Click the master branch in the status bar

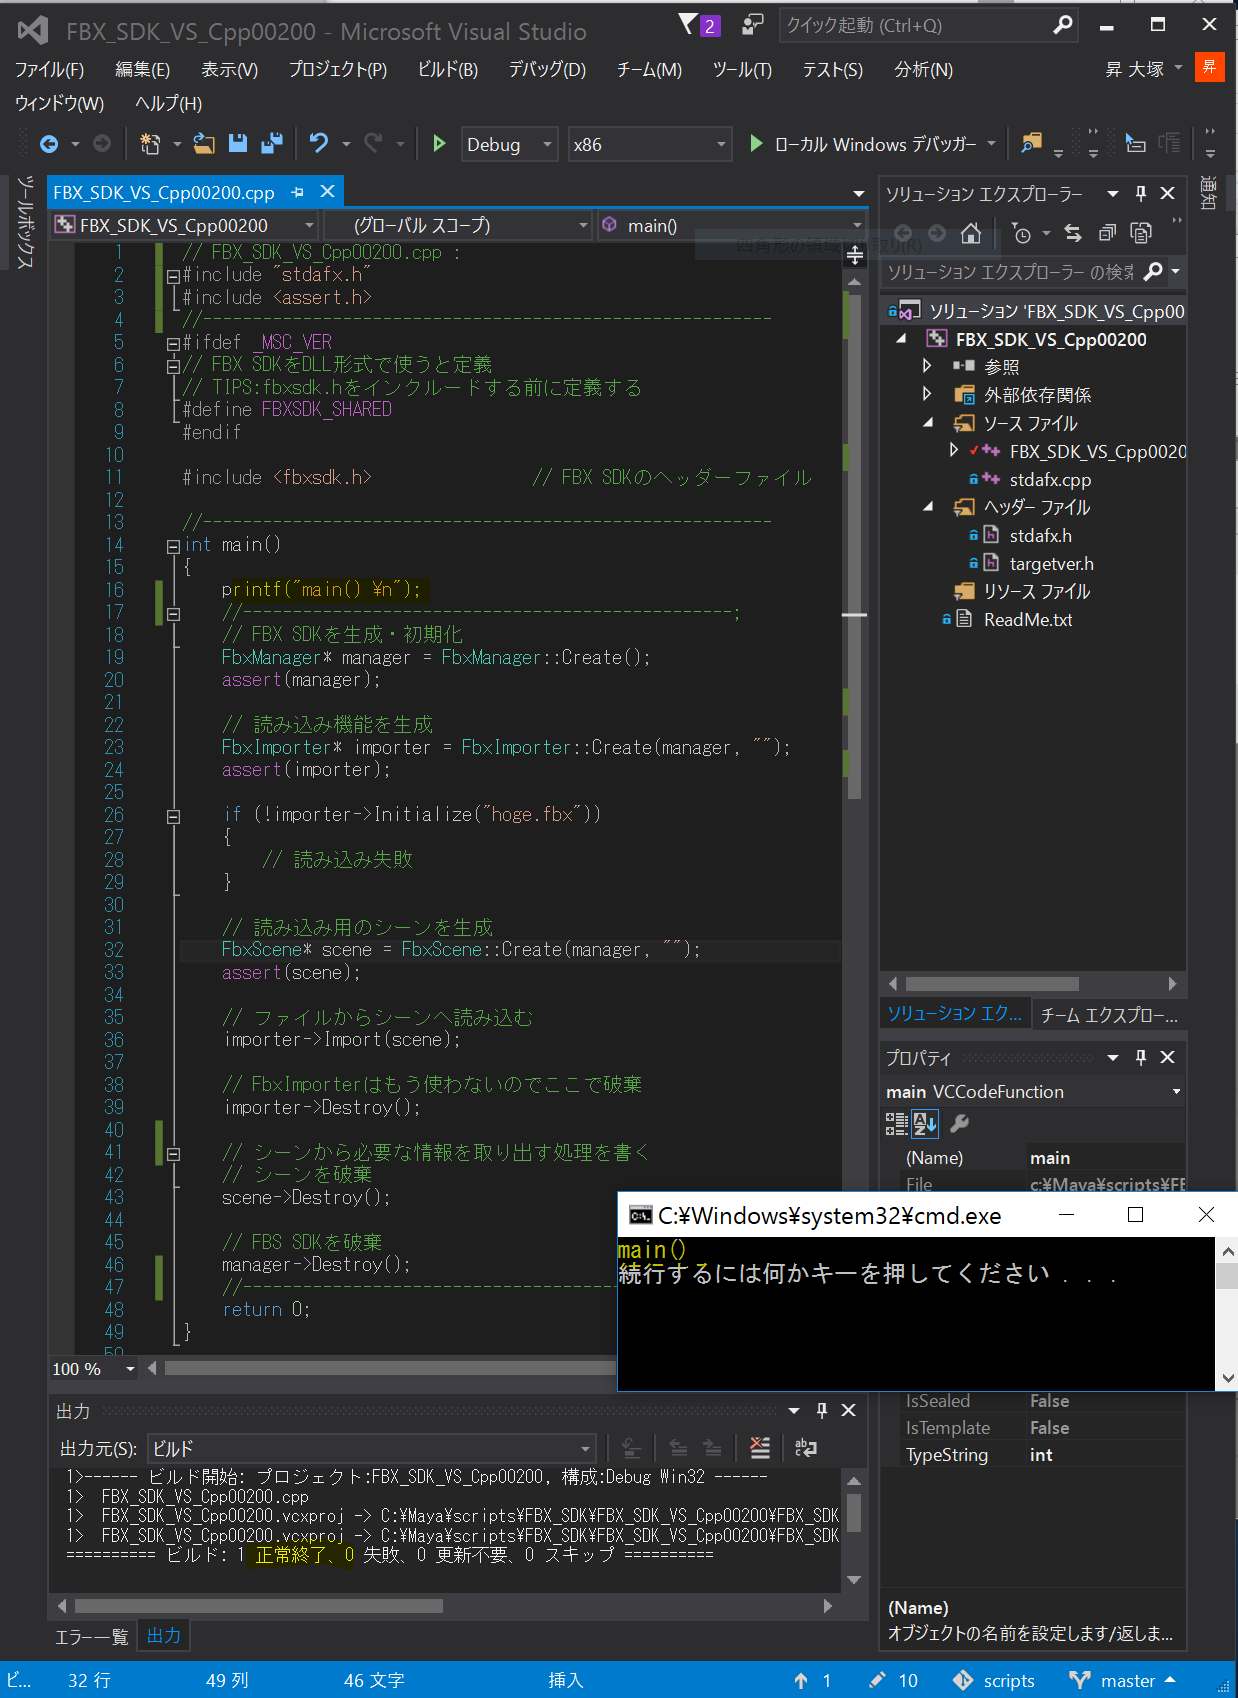[x=1122, y=1680]
